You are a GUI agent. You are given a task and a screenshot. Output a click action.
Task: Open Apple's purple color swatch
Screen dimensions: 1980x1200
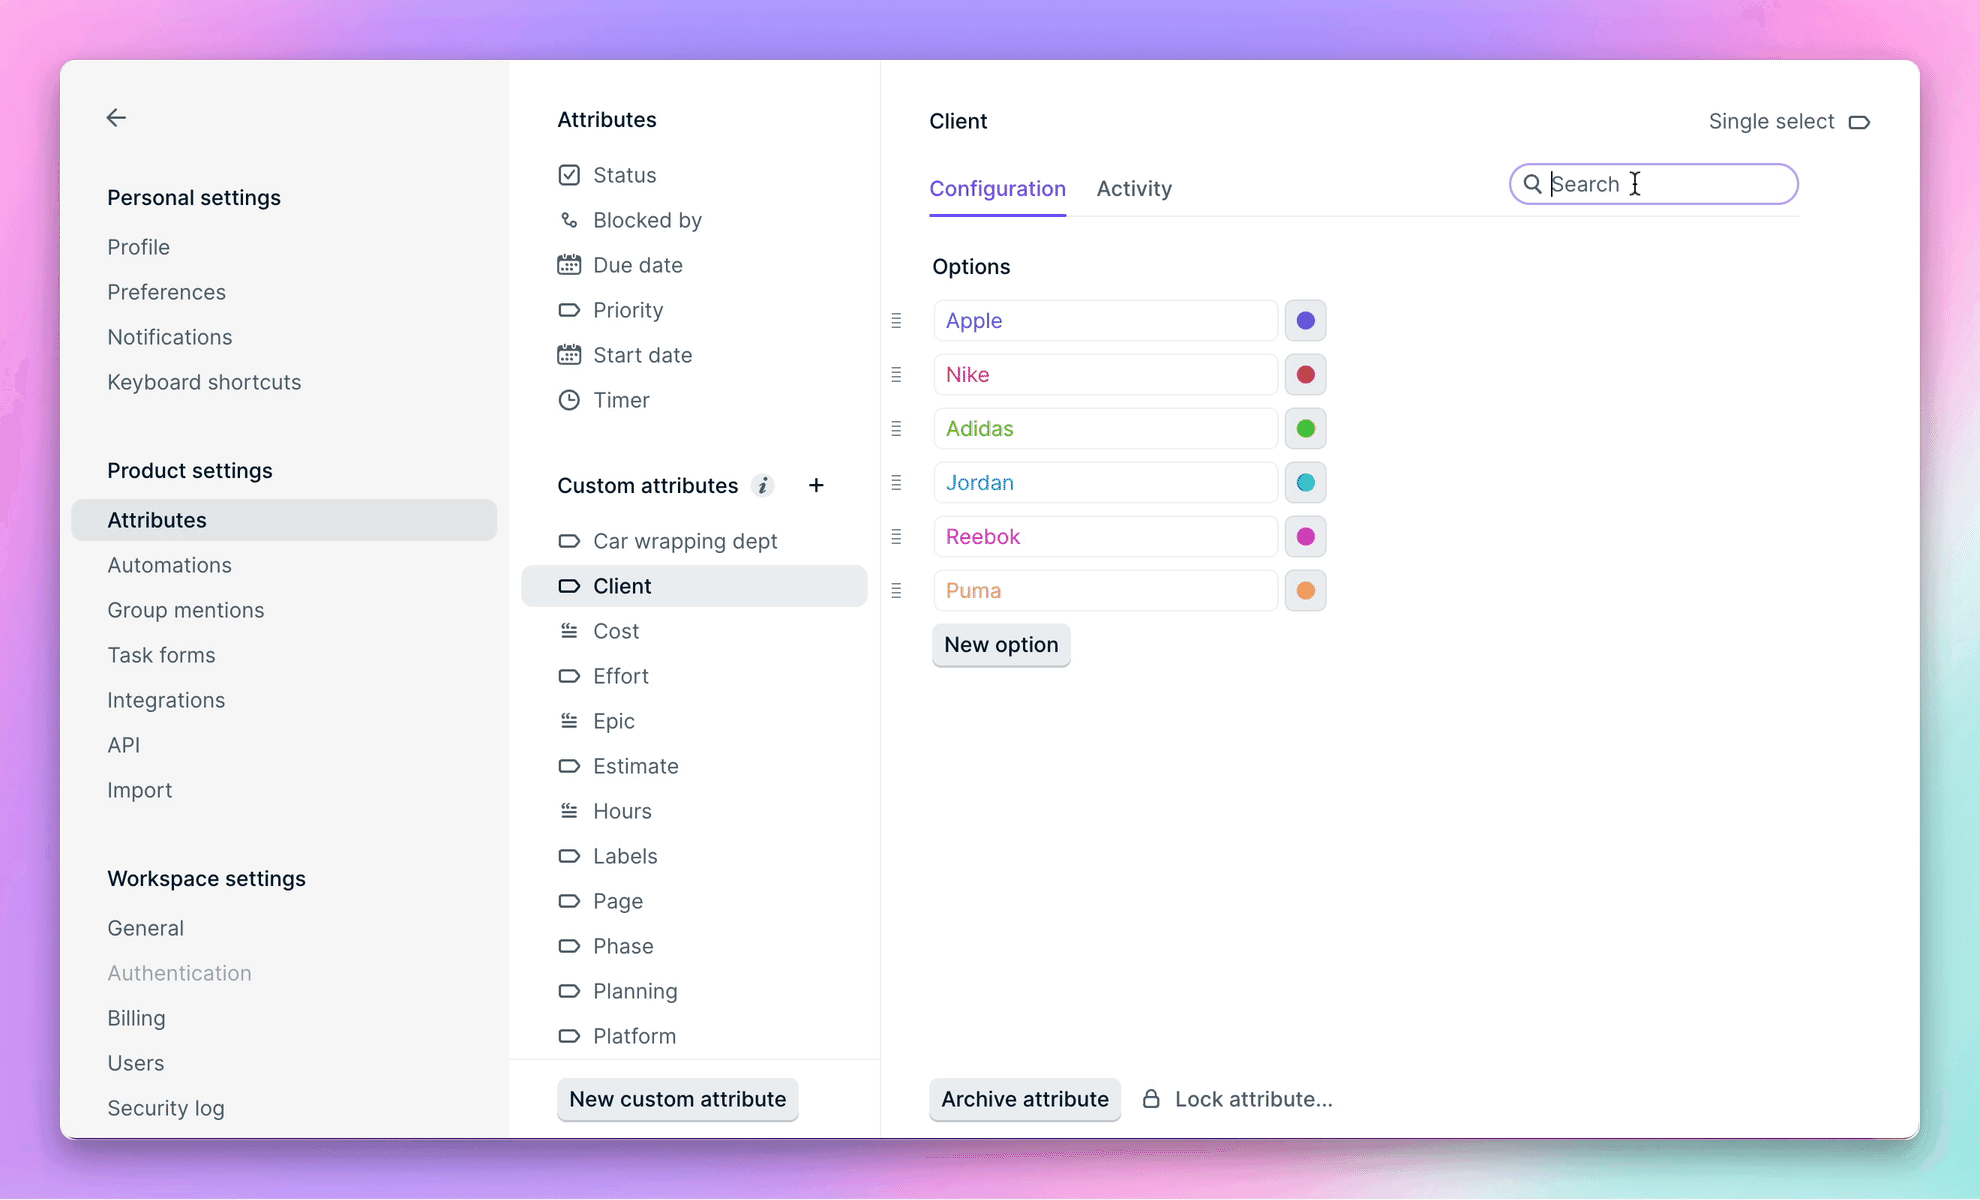(x=1305, y=321)
